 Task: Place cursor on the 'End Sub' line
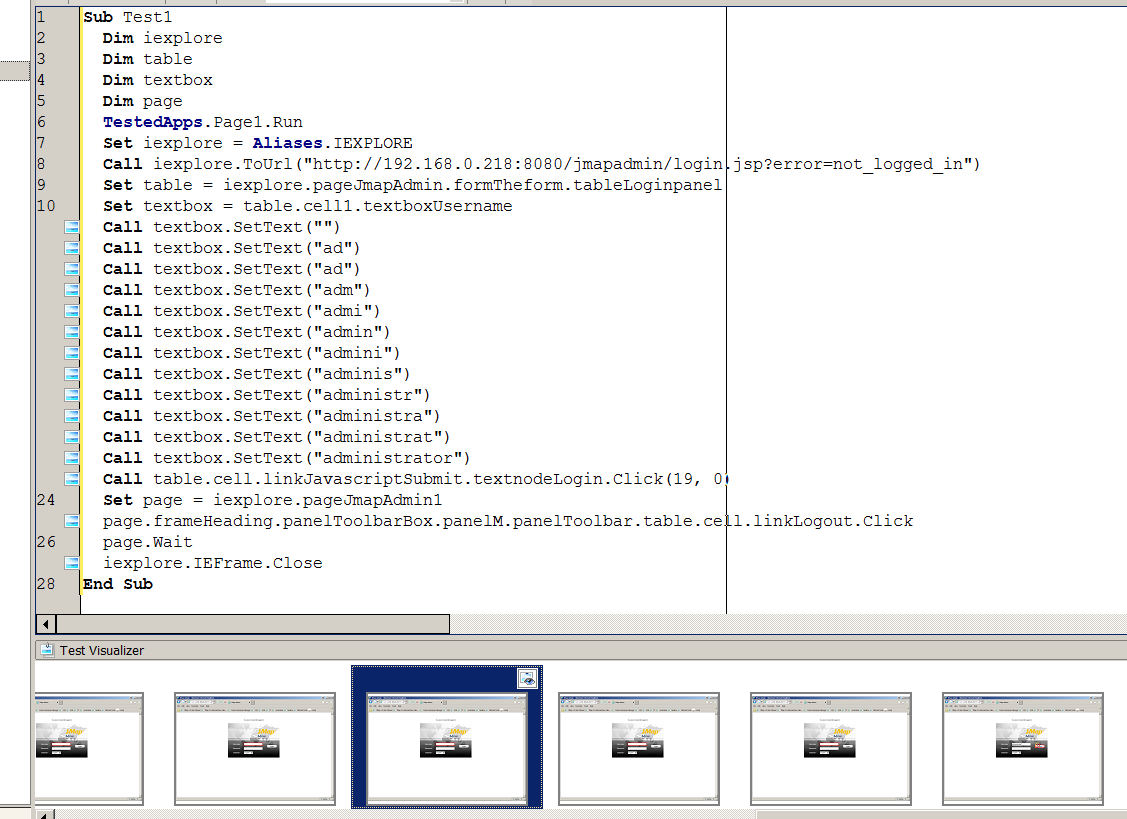[x=118, y=584]
